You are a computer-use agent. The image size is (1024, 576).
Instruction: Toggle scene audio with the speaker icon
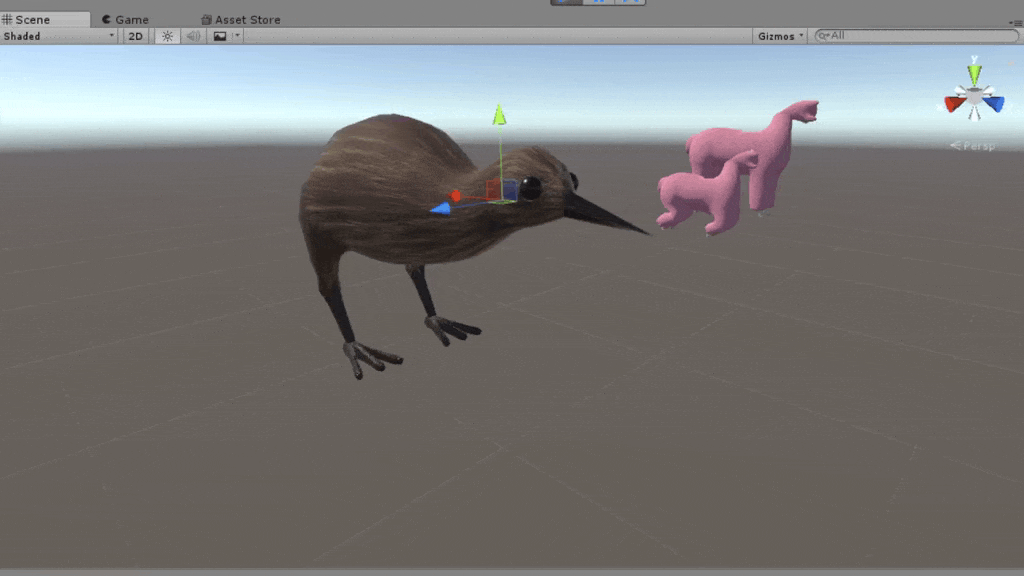(x=193, y=36)
